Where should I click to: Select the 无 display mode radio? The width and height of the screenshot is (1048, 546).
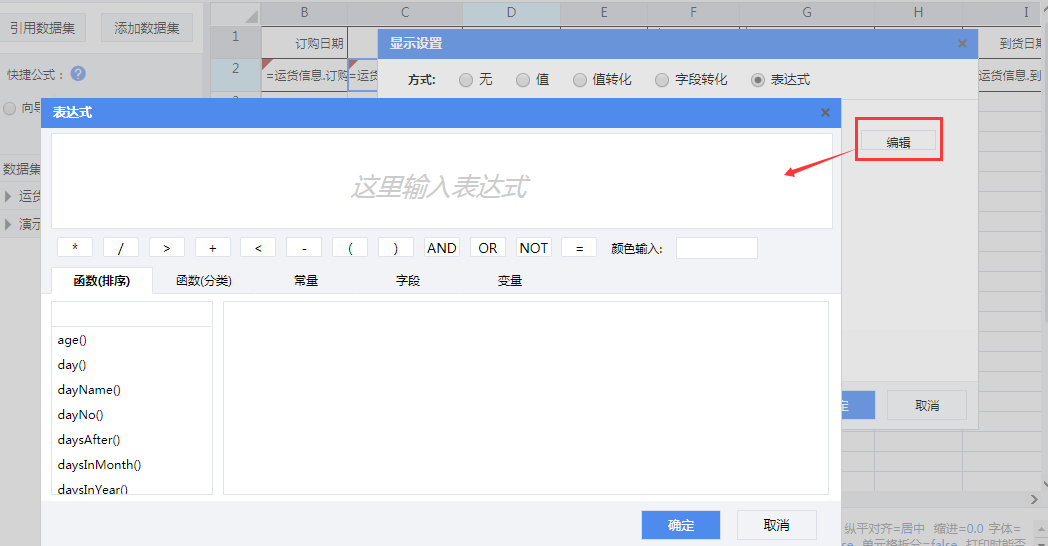pyautogui.click(x=466, y=80)
